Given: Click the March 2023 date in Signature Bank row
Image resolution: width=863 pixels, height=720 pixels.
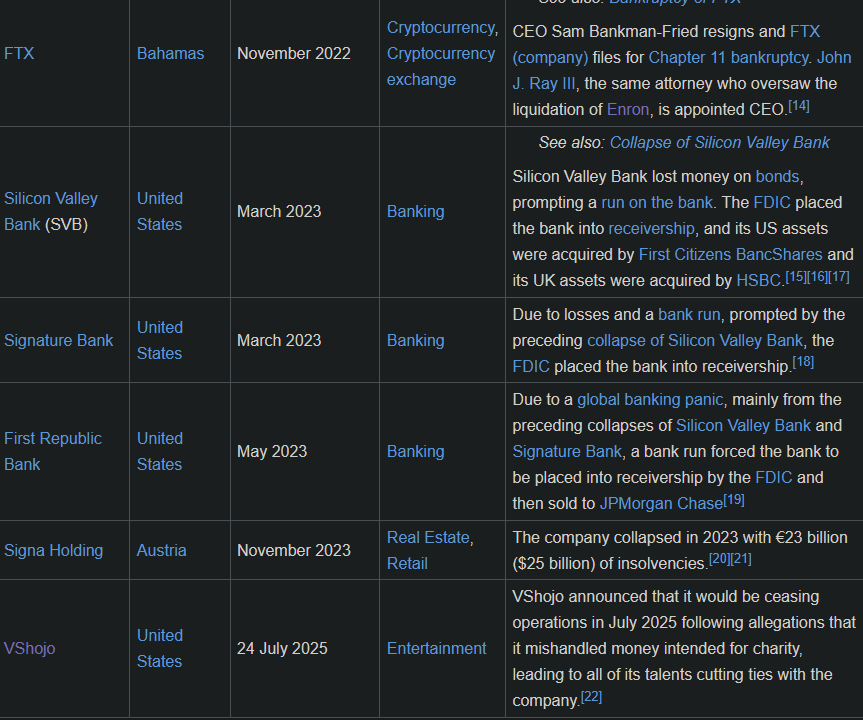Looking at the screenshot, I should (278, 340).
